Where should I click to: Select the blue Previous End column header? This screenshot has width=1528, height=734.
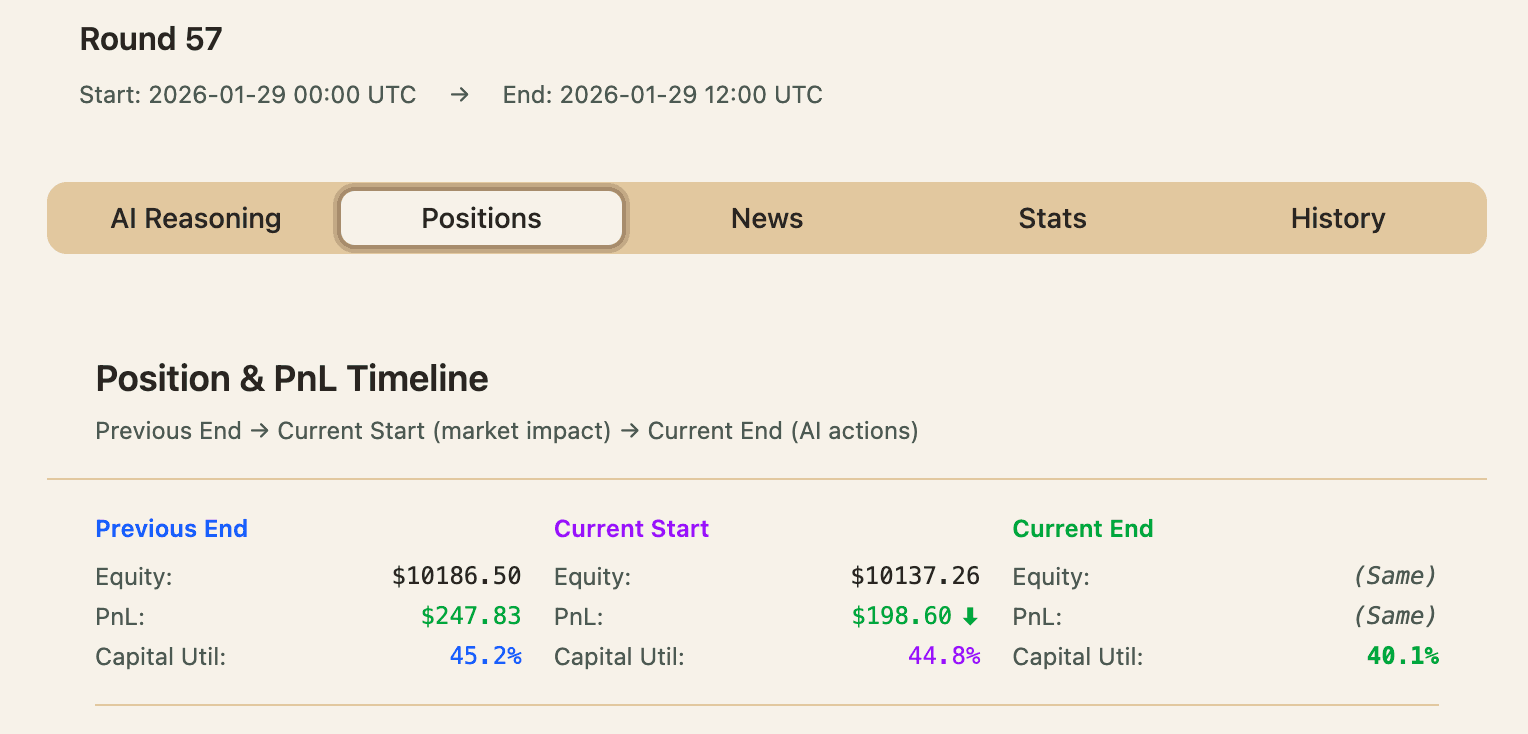point(172,529)
